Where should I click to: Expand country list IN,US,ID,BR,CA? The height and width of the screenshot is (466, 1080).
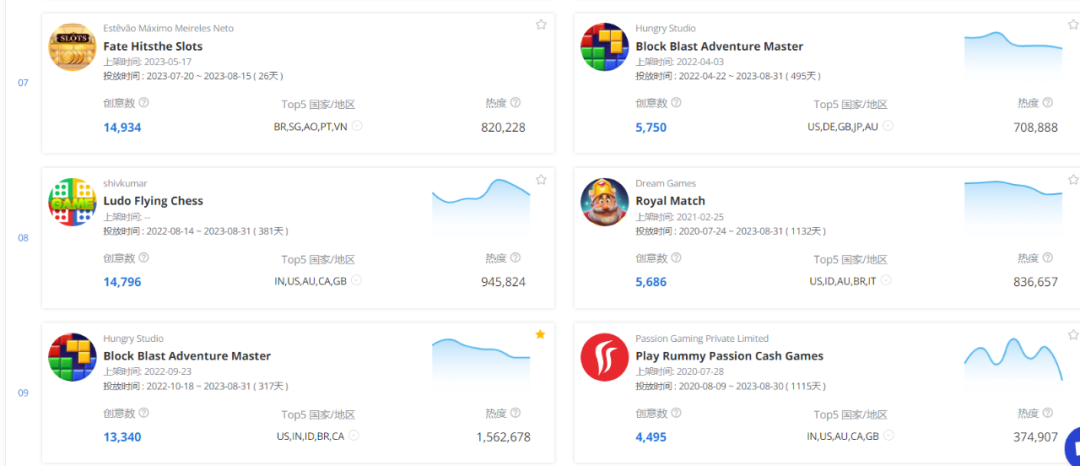click(x=355, y=437)
